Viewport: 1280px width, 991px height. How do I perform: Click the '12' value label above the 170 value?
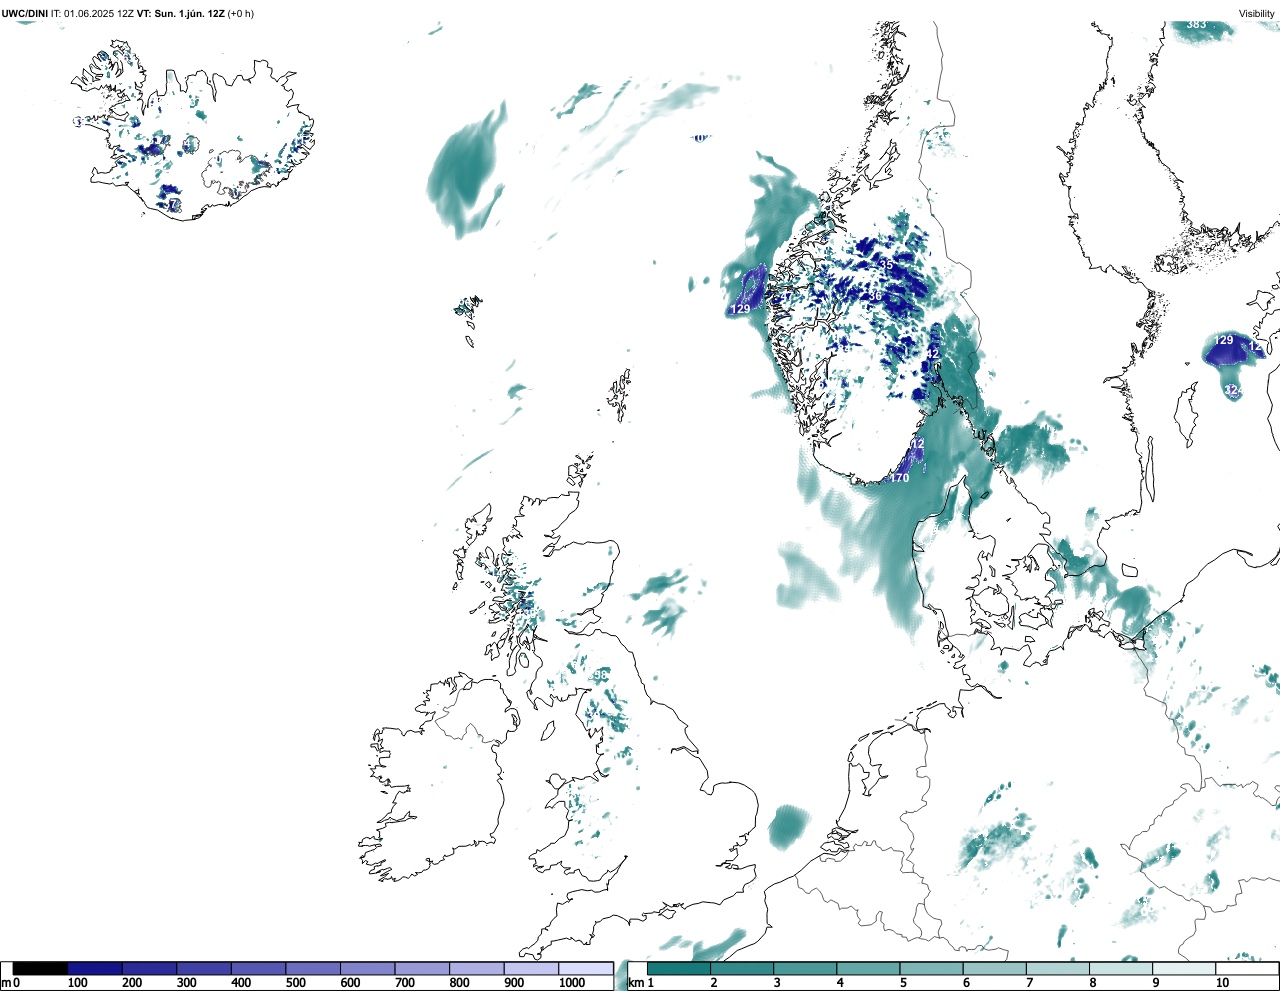(x=918, y=444)
